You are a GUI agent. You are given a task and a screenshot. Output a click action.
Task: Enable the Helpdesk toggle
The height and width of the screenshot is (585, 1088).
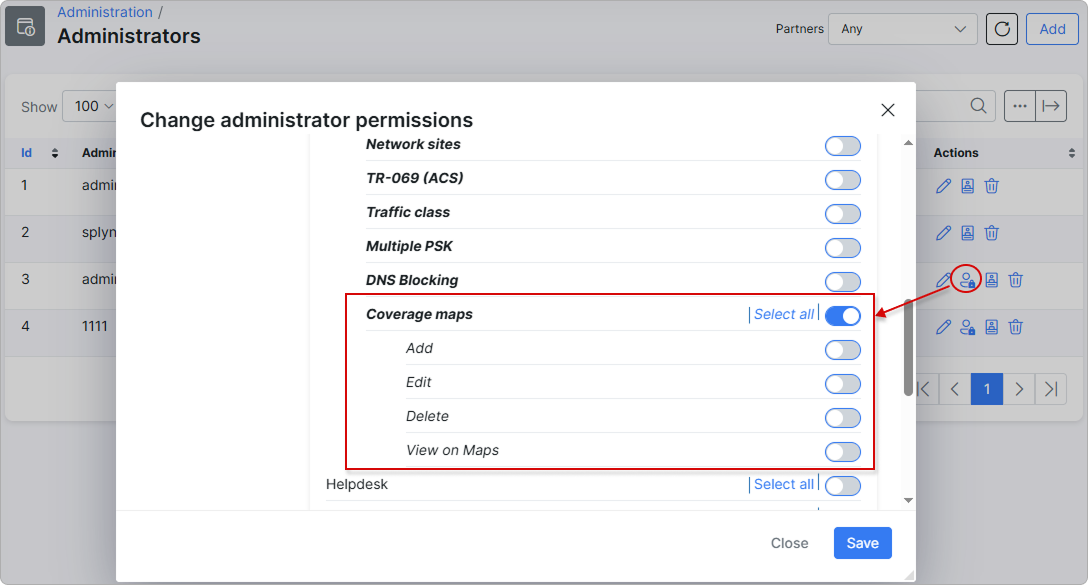coord(842,486)
